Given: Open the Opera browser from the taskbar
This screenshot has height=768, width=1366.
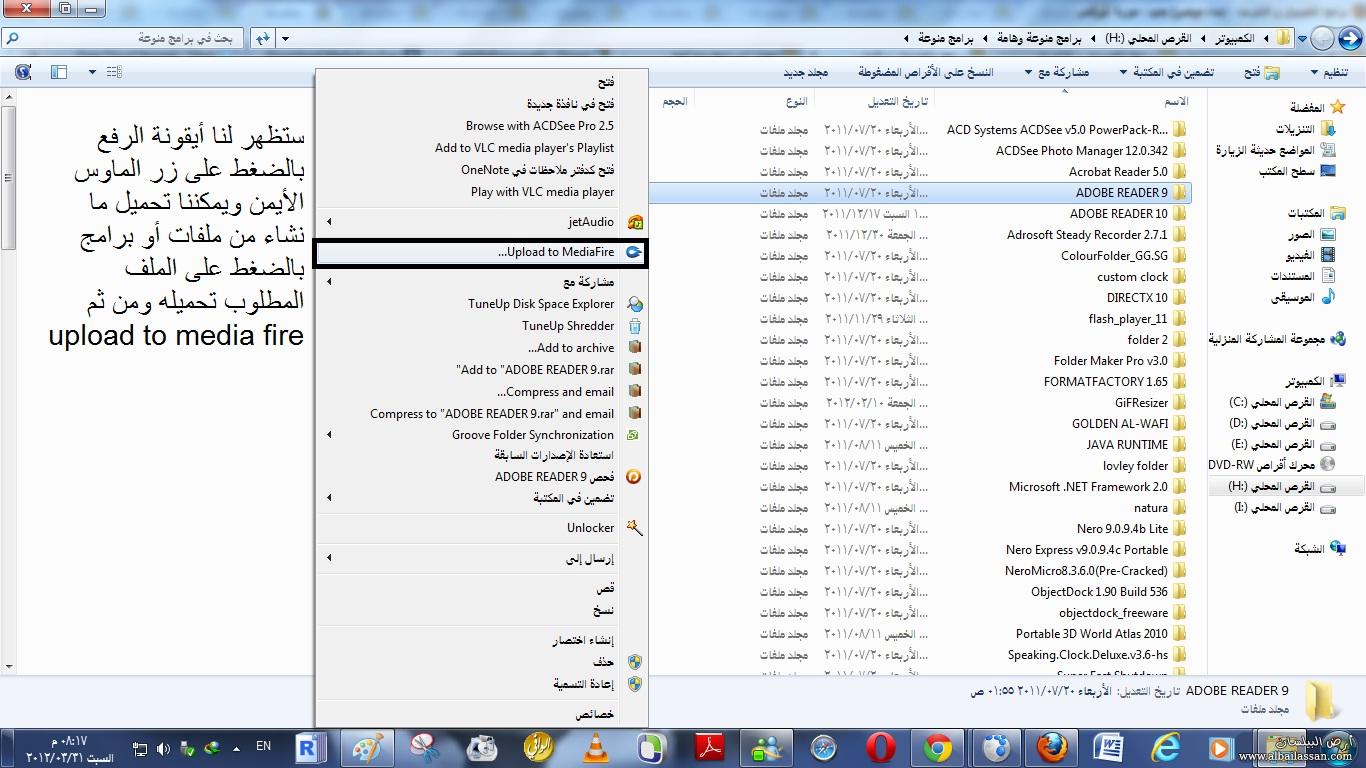Looking at the screenshot, I should pos(881,747).
